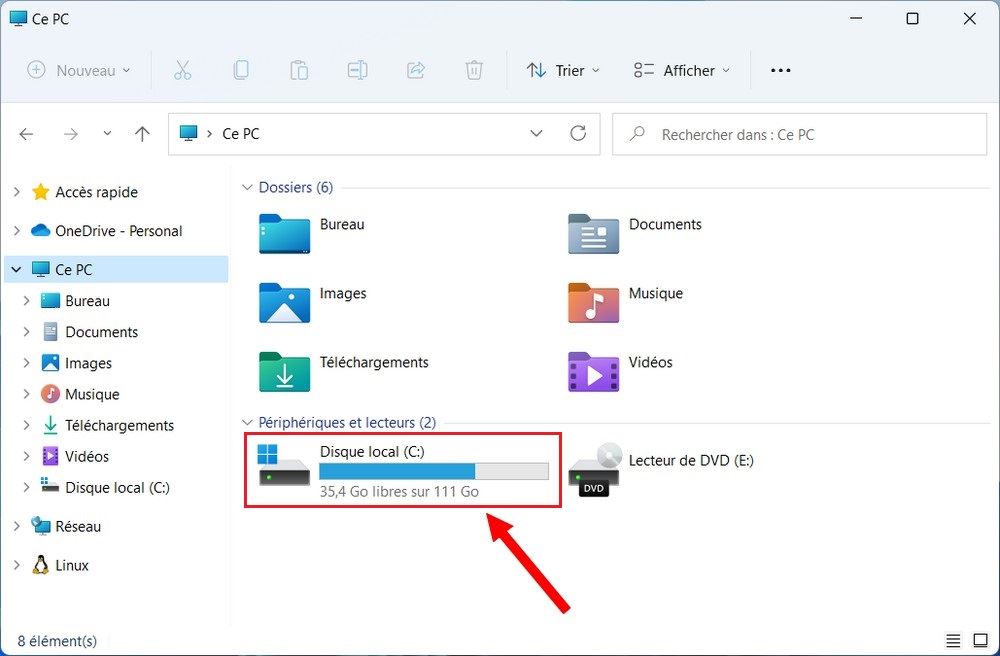Click the Rename icon in toolbar
Viewport: 1000px width, 656px height.
[x=357, y=70]
